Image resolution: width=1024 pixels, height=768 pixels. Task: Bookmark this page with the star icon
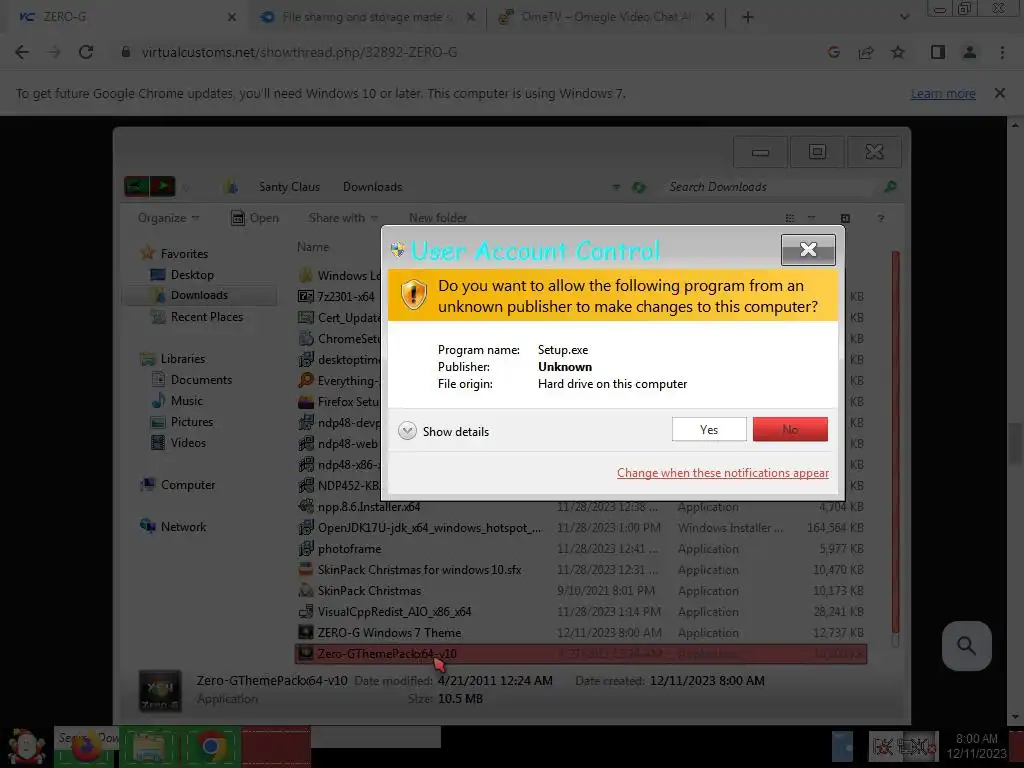tap(898, 52)
